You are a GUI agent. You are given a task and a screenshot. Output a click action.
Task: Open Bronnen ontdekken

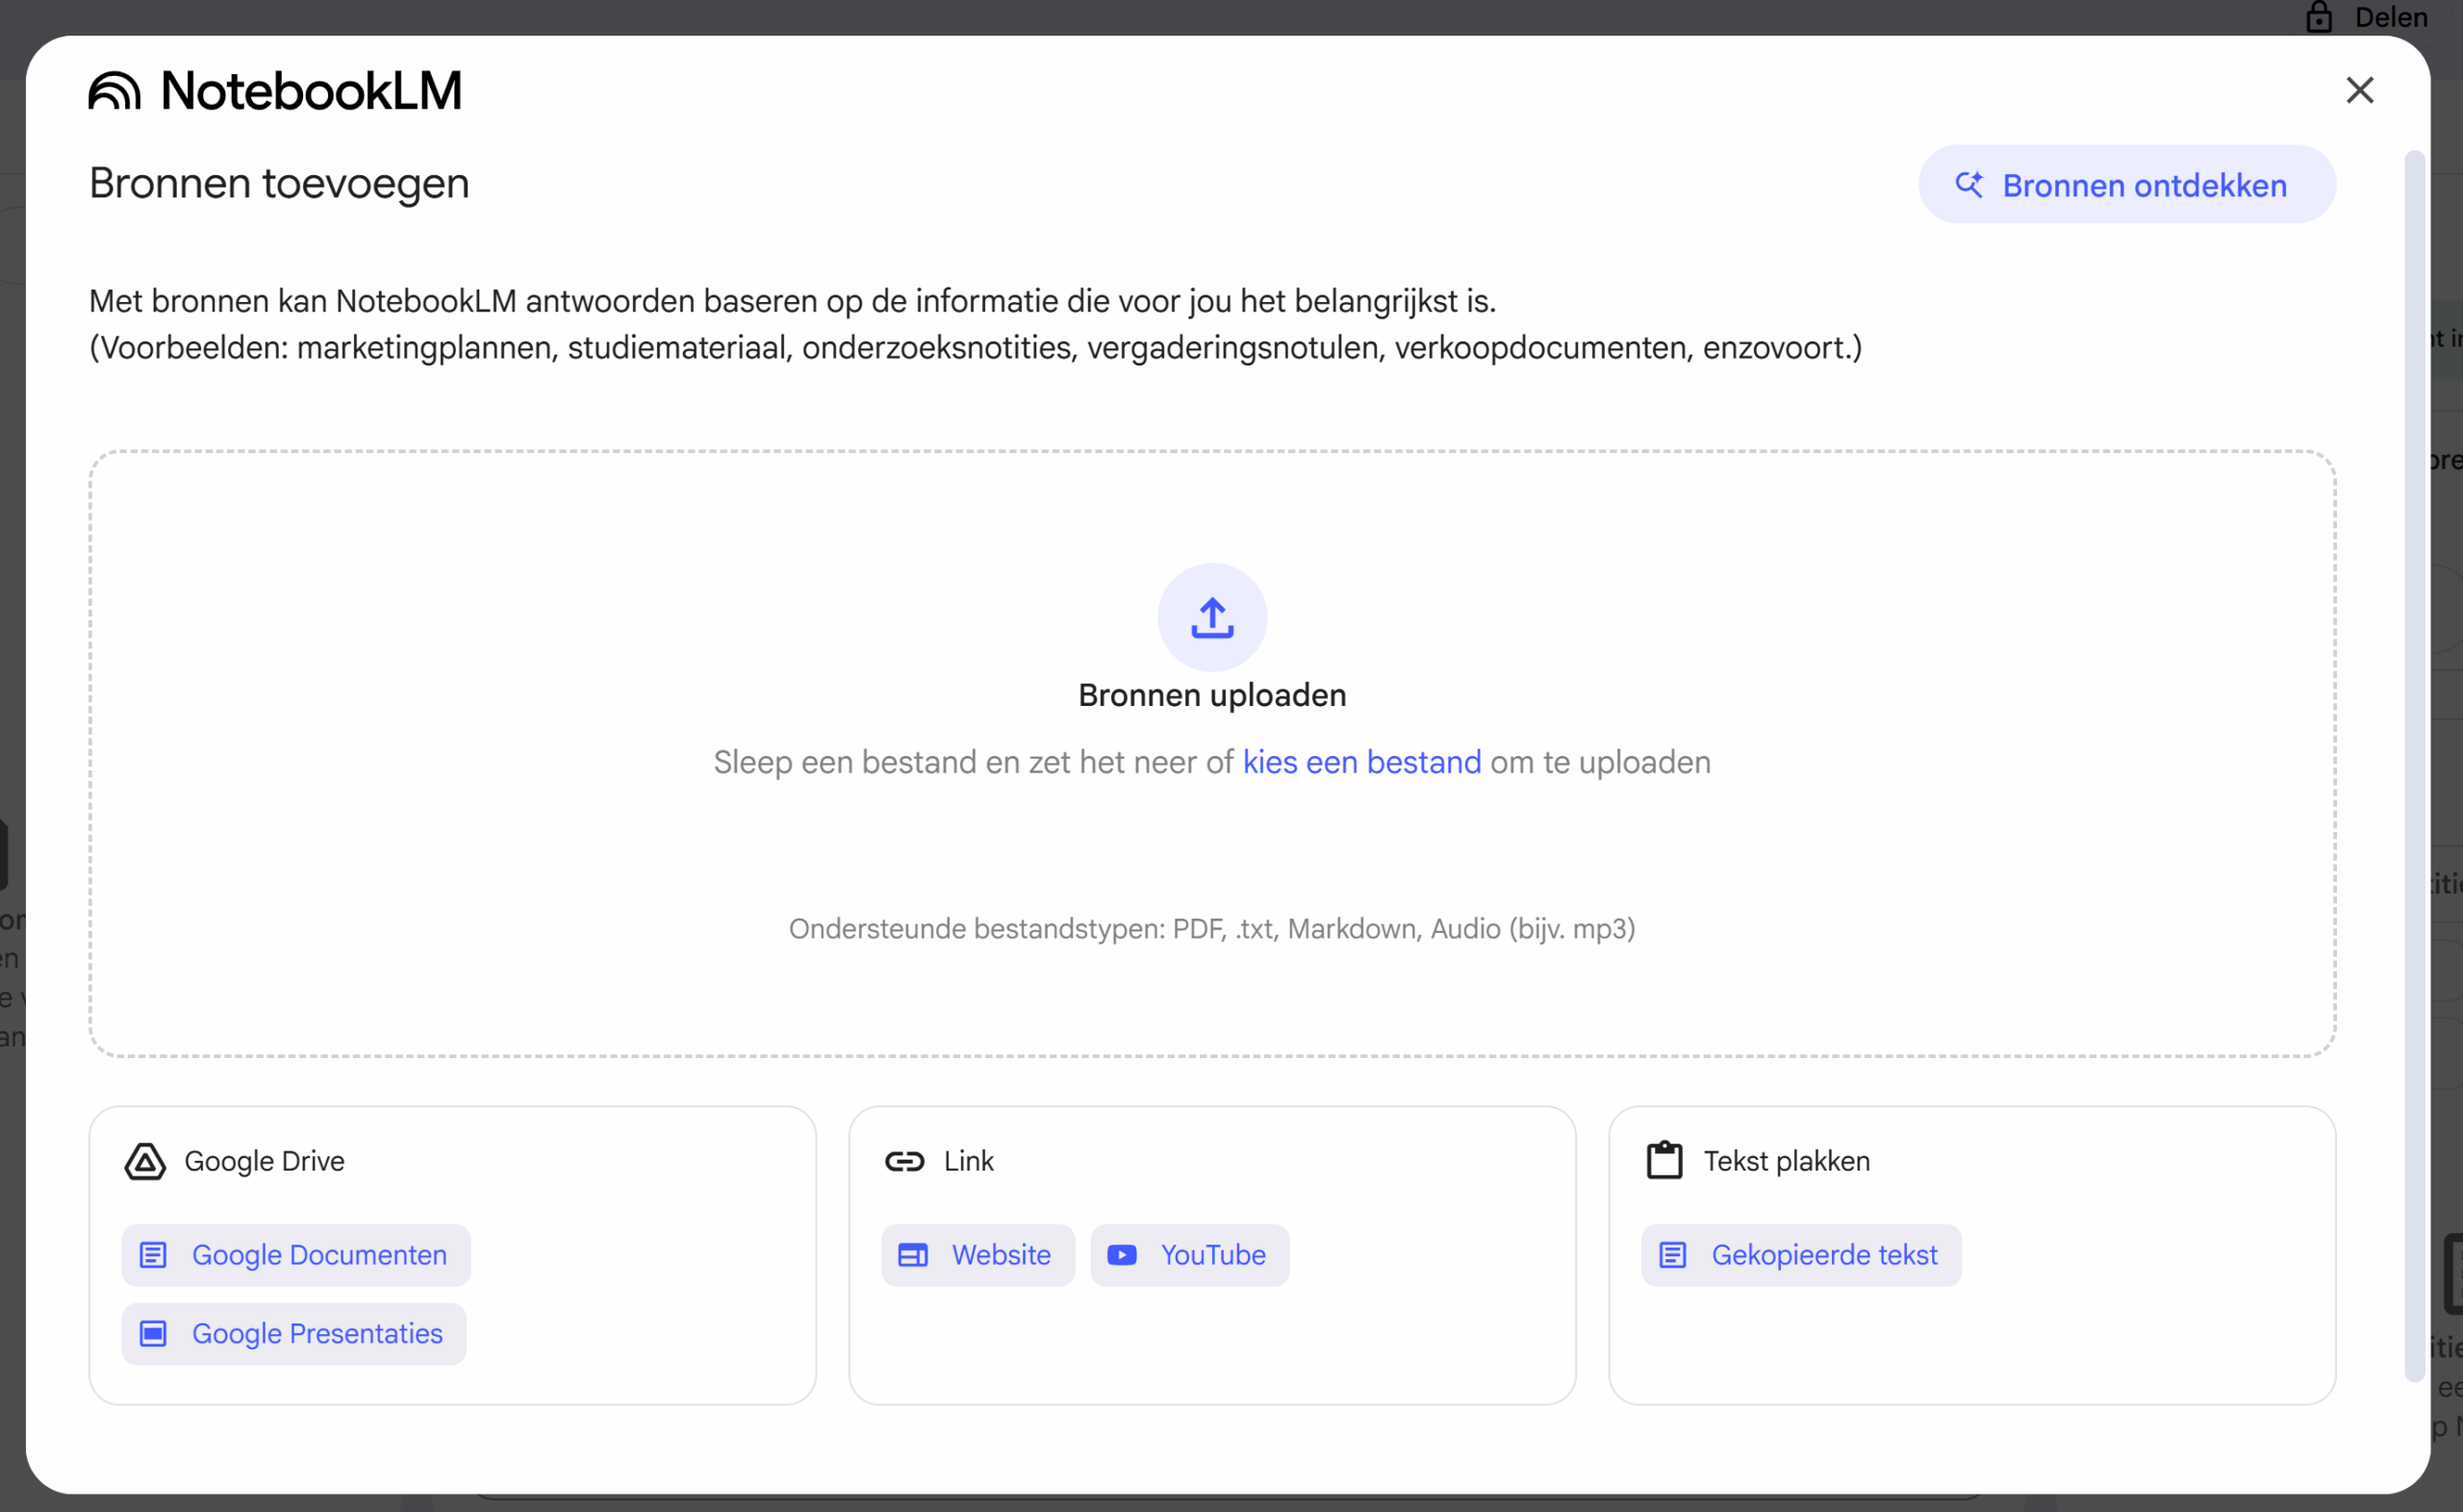(x=2126, y=185)
